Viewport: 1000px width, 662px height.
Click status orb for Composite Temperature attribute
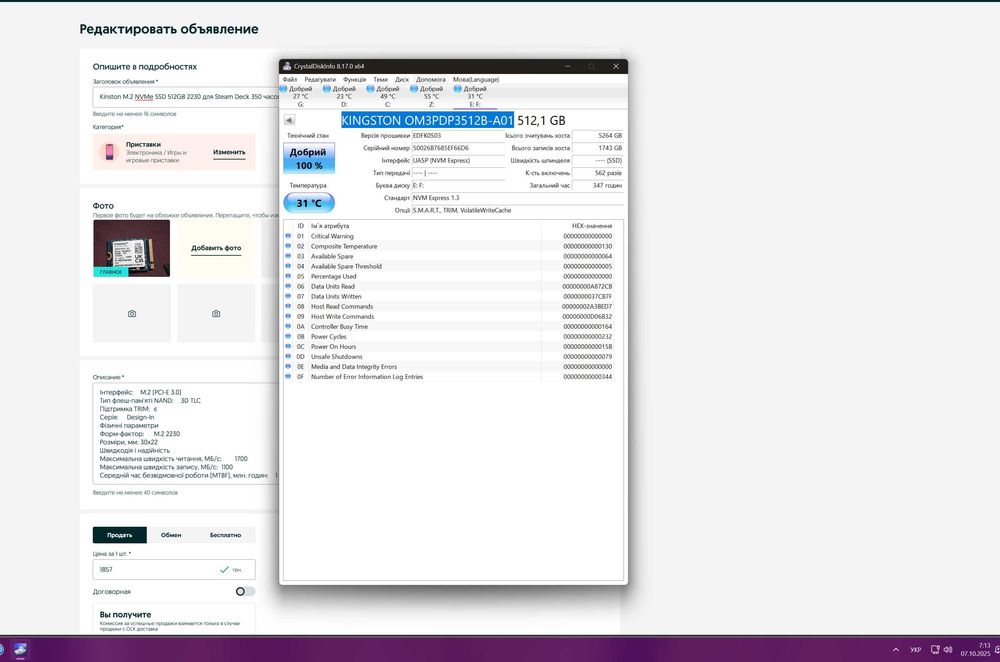(x=288, y=246)
